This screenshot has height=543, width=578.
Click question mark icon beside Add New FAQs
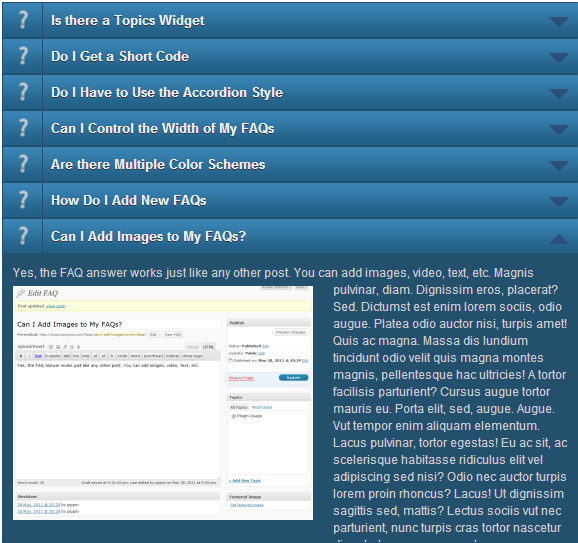click(x=23, y=200)
